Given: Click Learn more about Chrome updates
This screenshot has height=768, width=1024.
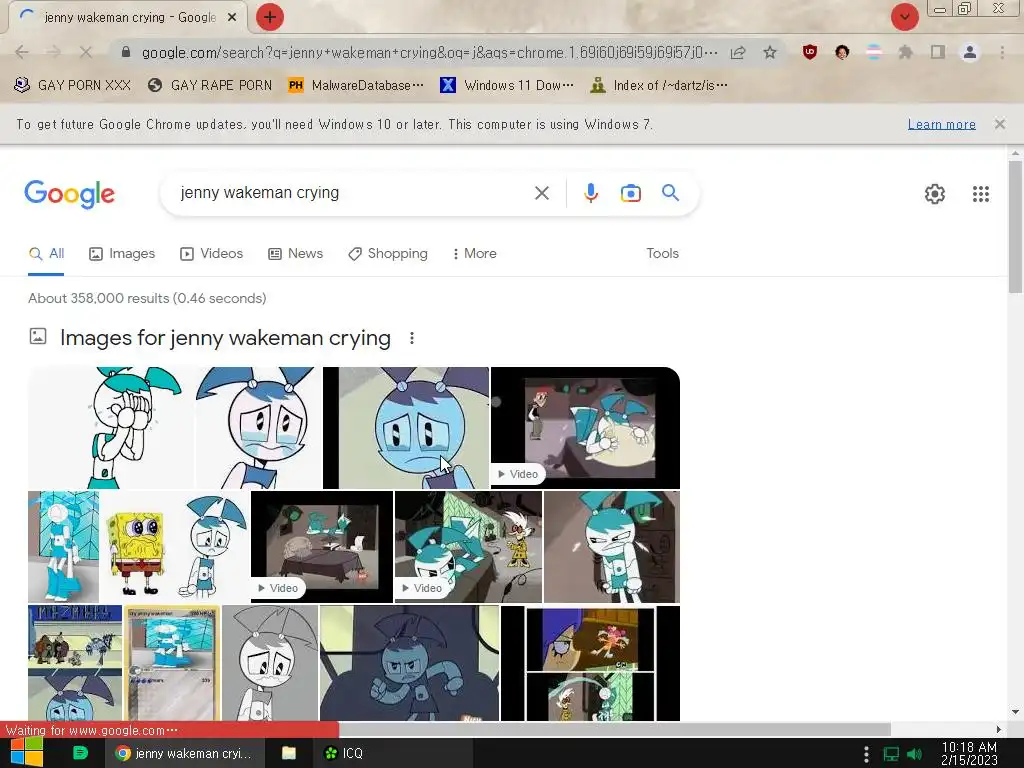Looking at the screenshot, I should point(942,124).
